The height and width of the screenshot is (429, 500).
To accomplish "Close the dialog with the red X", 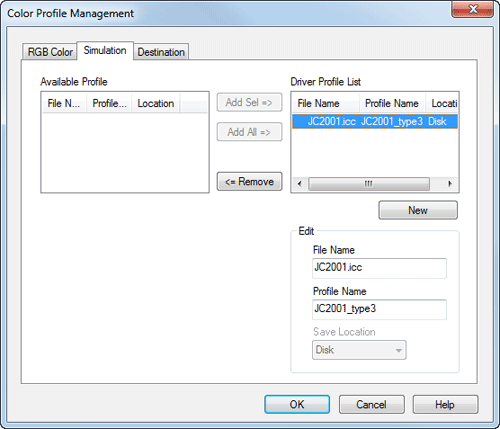I will coord(472,9).
